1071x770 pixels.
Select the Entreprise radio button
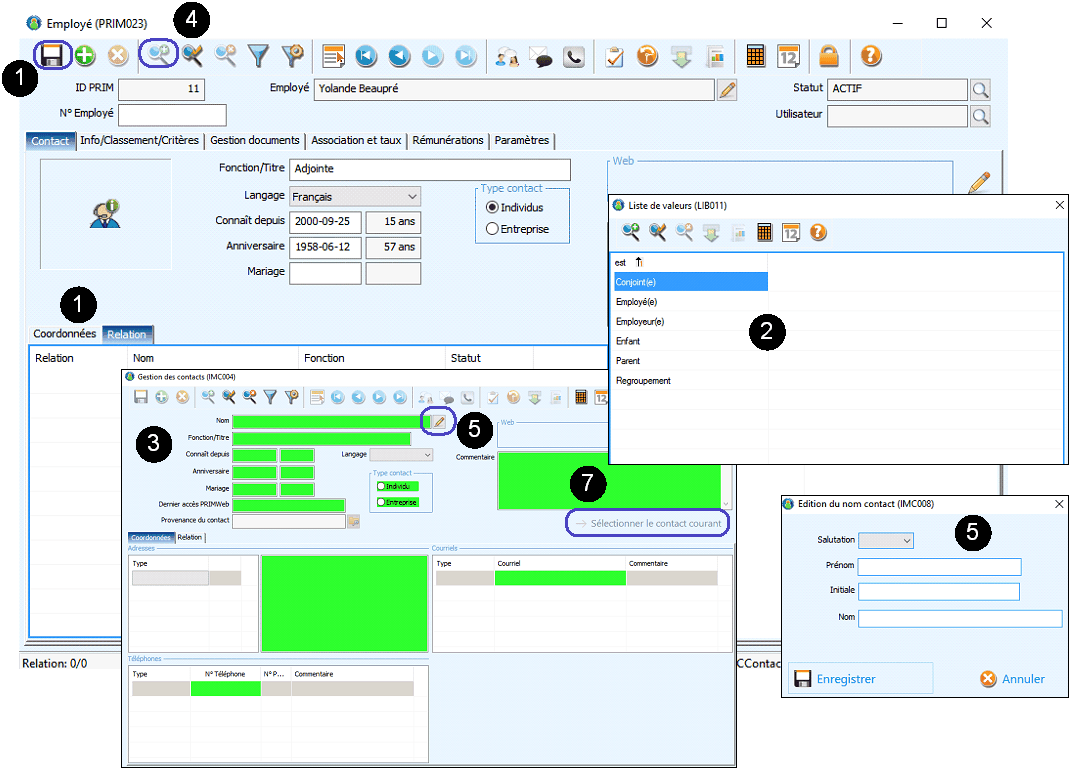(x=492, y=229)
